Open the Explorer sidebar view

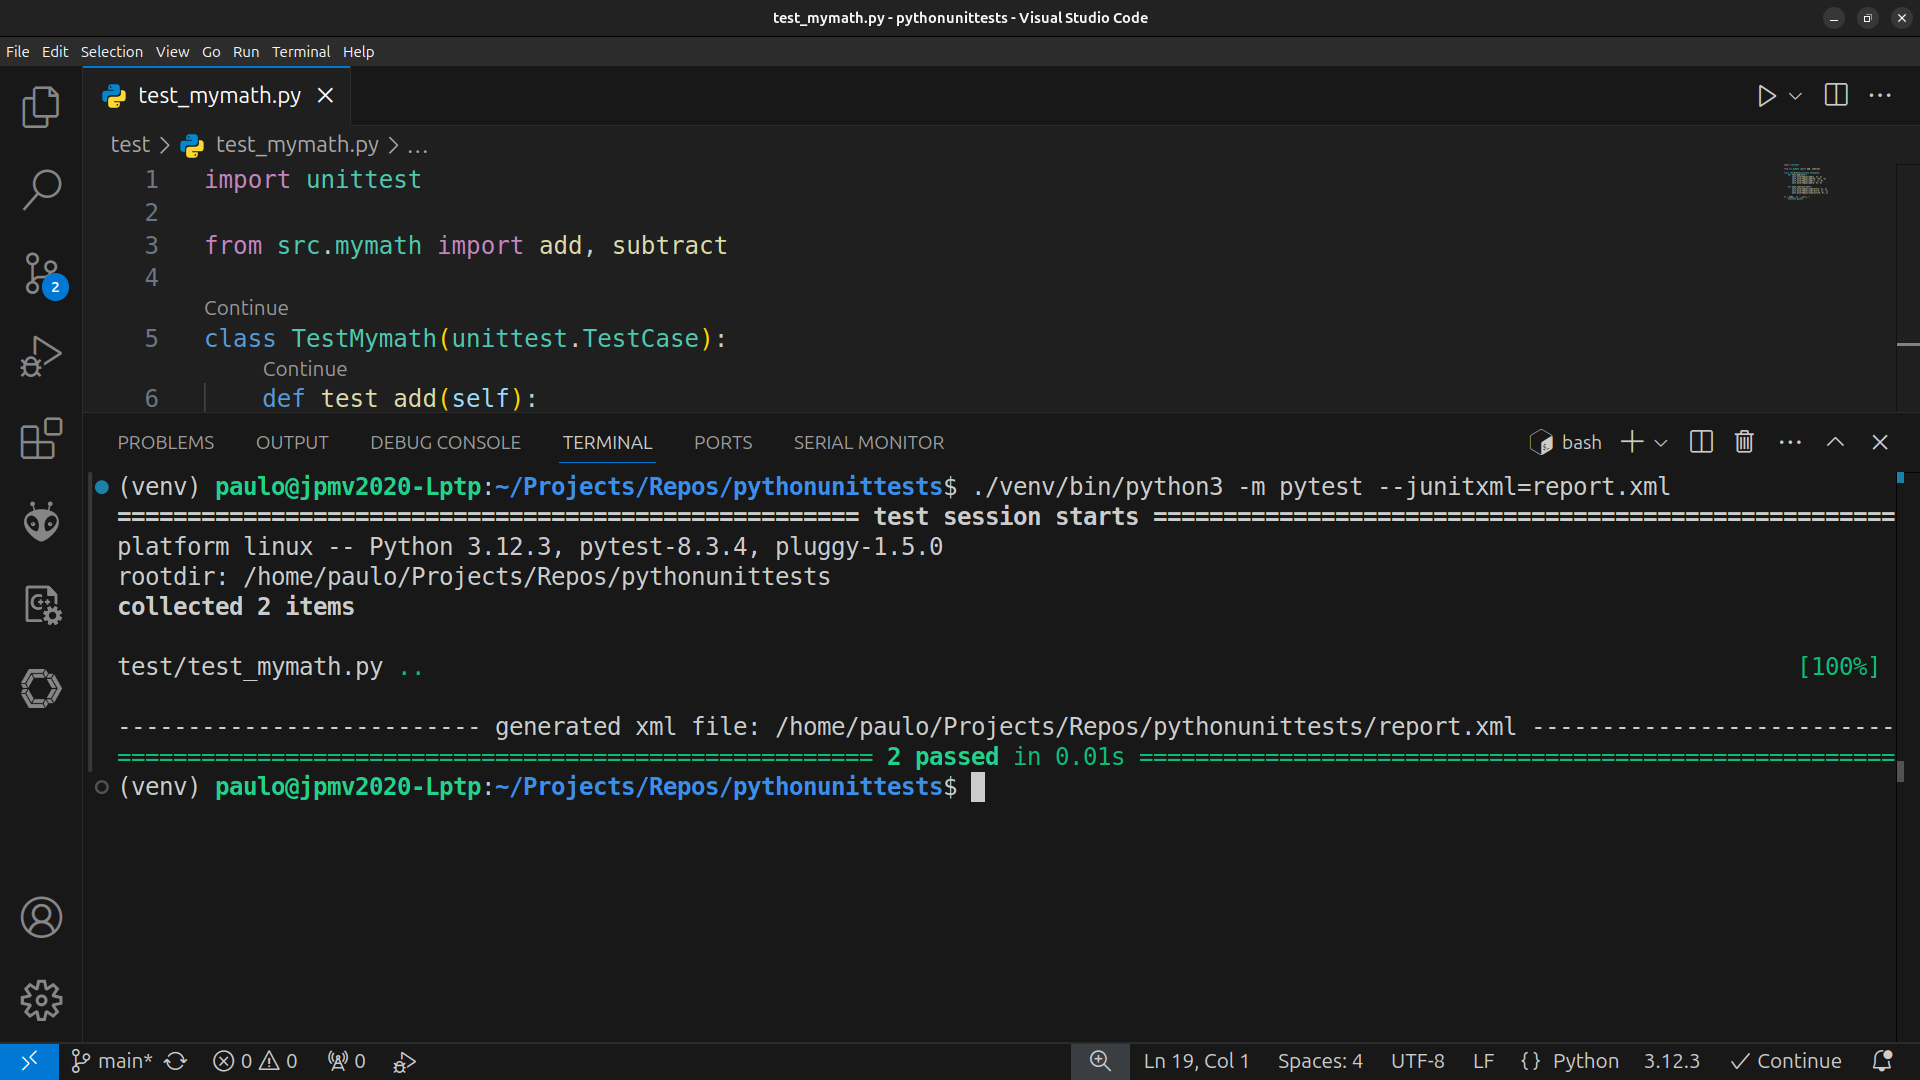[41, 107]
